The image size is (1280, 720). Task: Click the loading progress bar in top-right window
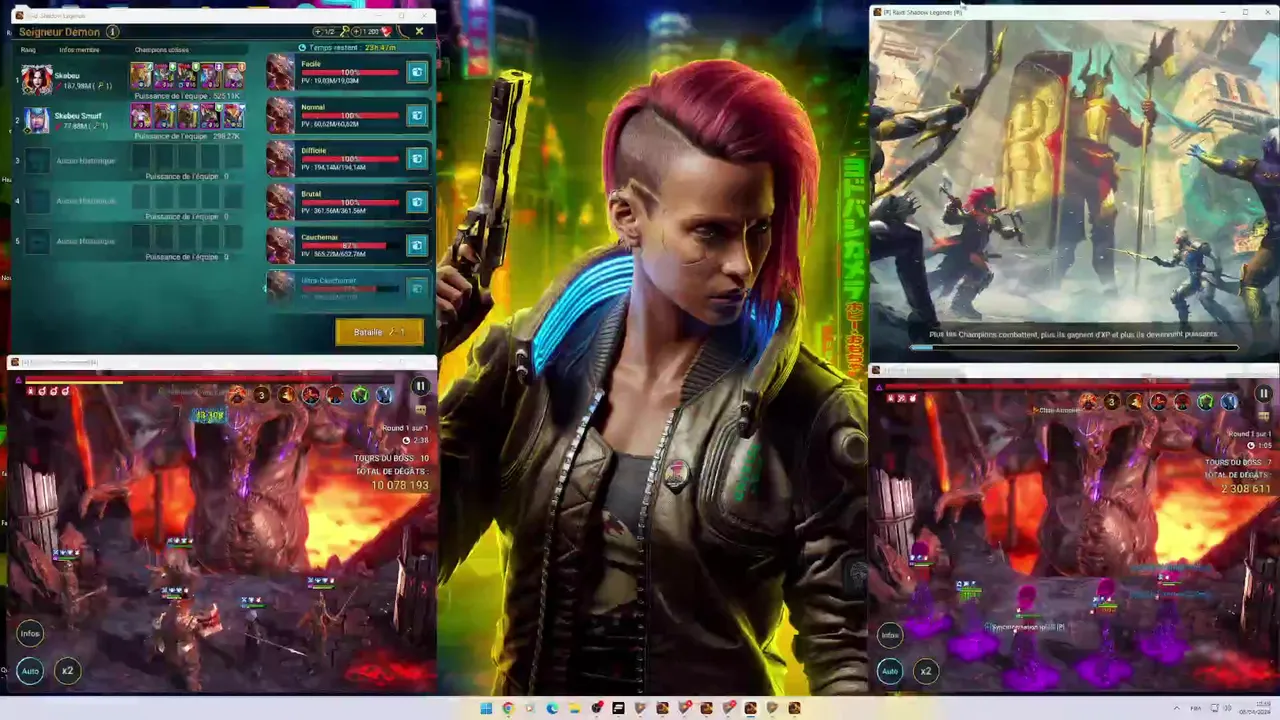point(1074,347)
